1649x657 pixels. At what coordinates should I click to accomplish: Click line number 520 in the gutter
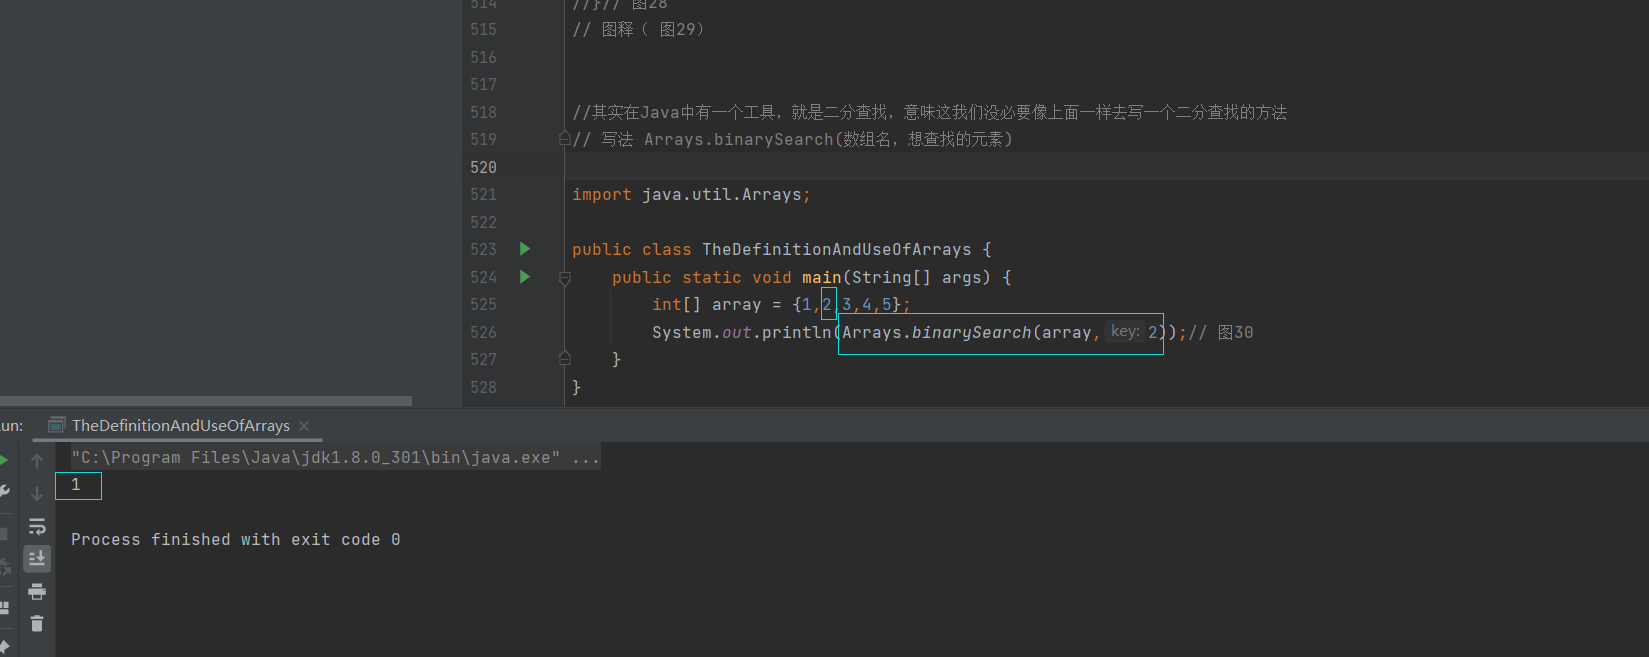(483, 167)
